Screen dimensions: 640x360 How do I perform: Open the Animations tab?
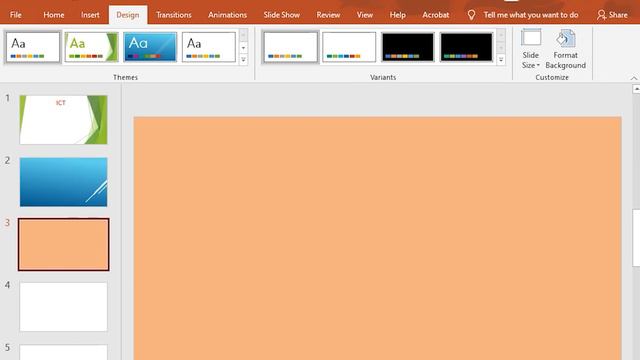tap(227, 15)
